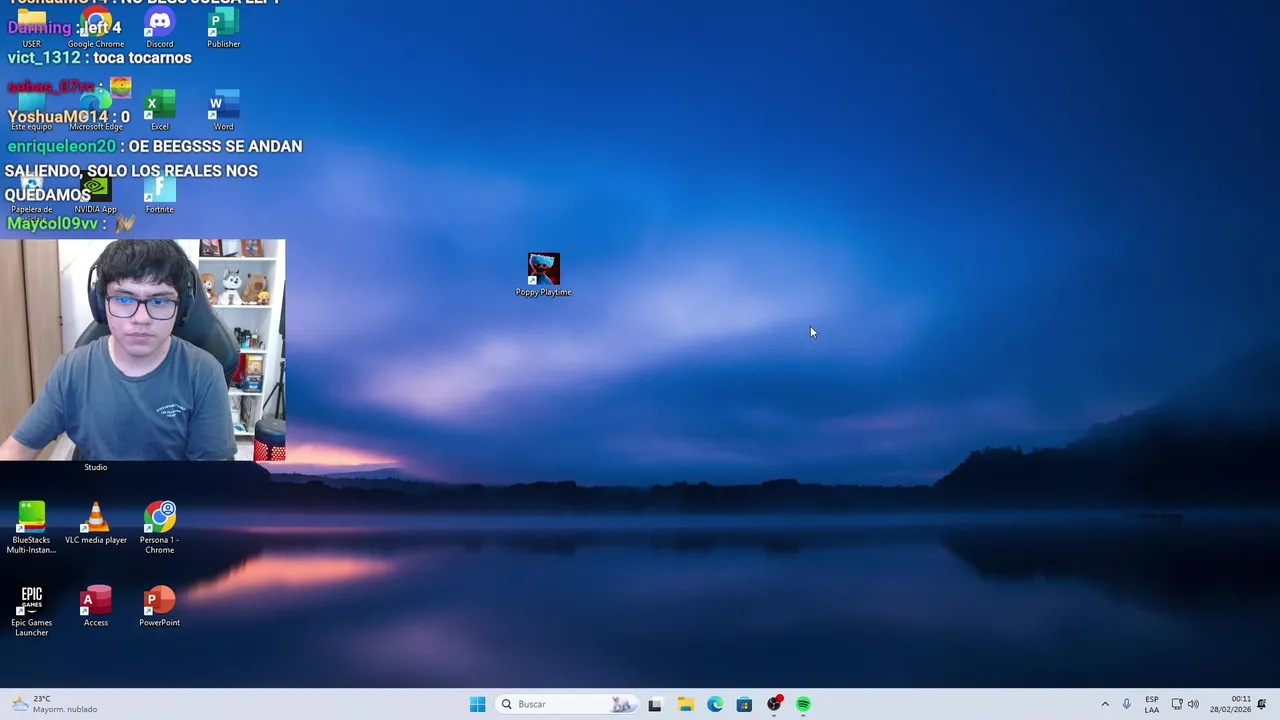The height and width of the screenshot is (720, 1280).
Task: Select the PowerPoint desktop shortcut
Action: click(x=159, y=606)
